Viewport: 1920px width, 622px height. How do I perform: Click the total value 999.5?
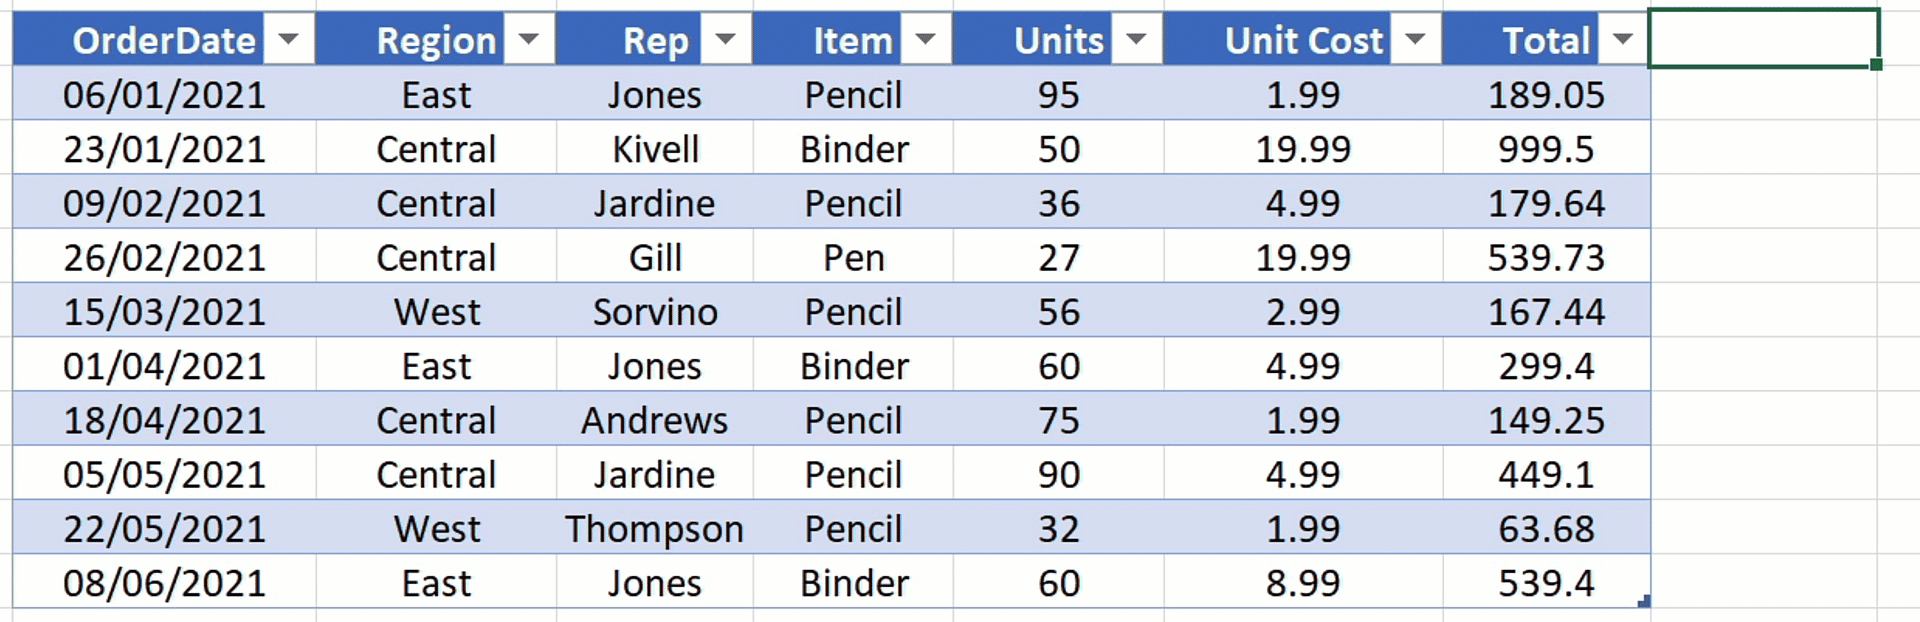(1545, 149)
